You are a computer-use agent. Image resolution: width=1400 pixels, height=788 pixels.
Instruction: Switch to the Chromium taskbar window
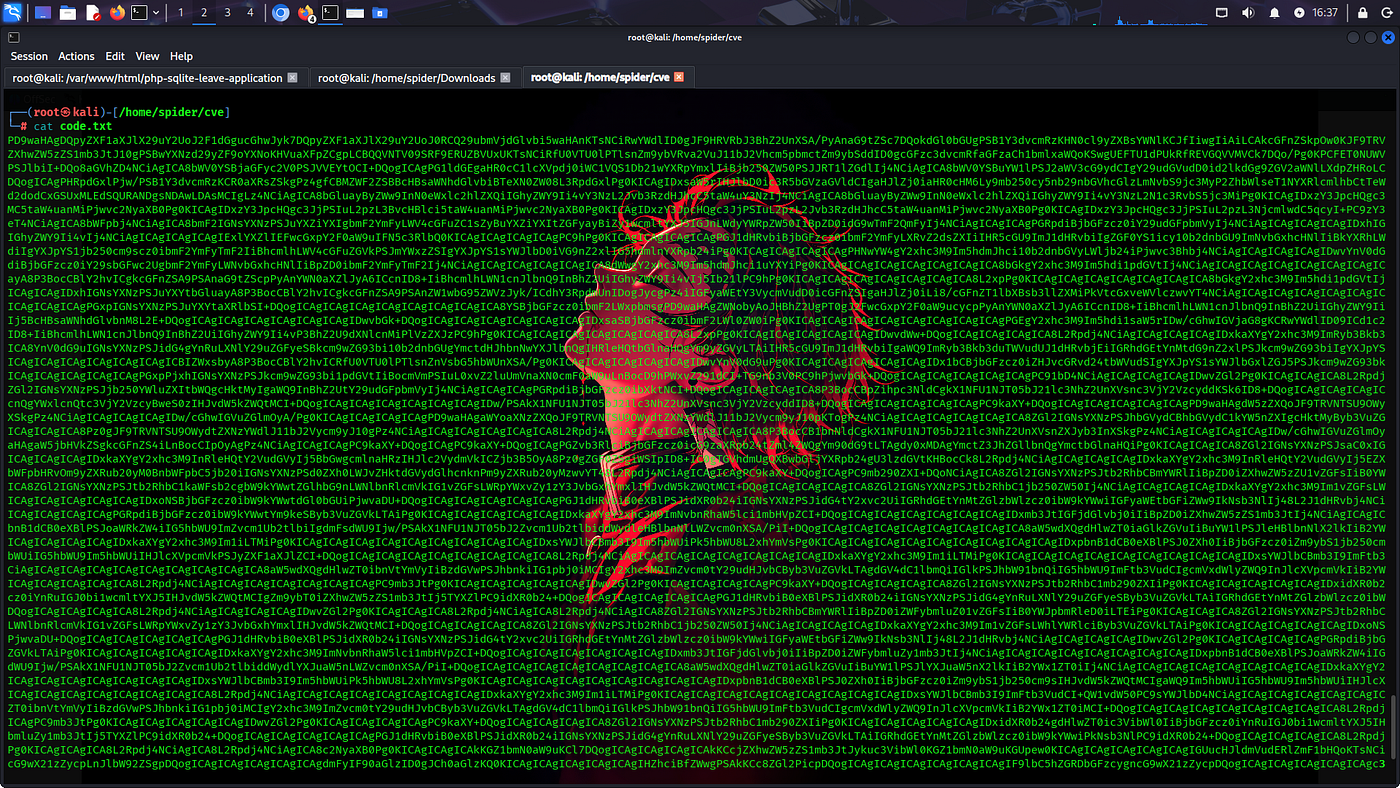point(281,13)
